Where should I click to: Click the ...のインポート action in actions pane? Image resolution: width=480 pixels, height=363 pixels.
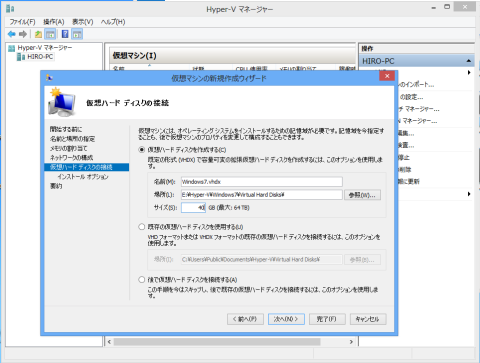[416, 85]
